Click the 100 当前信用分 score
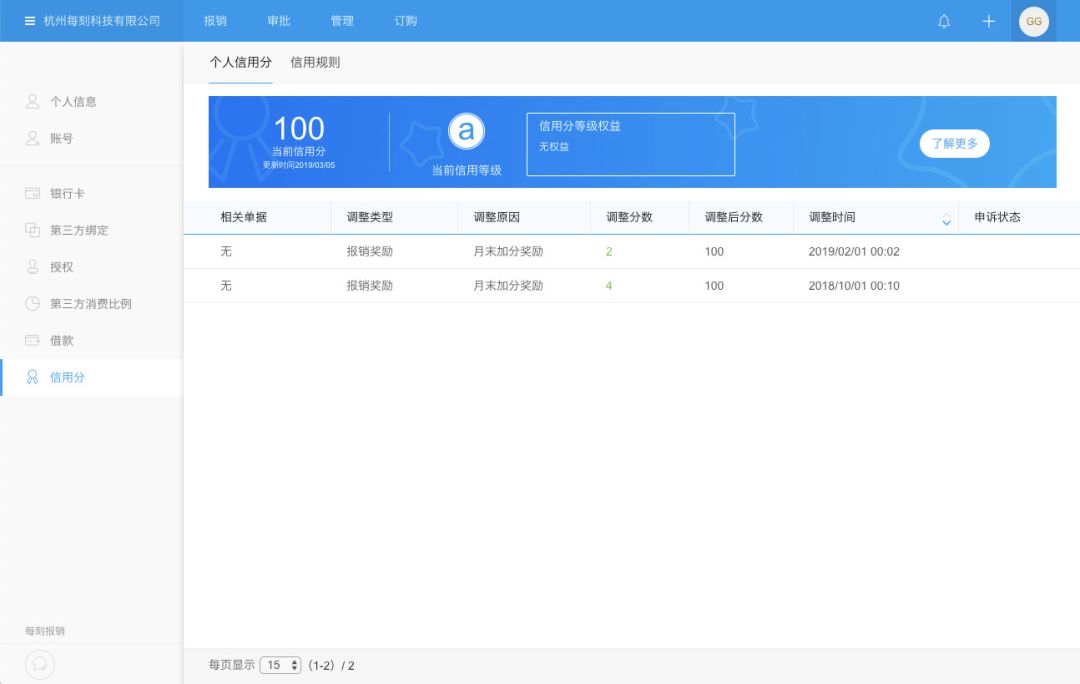 (x=299, y=129)
